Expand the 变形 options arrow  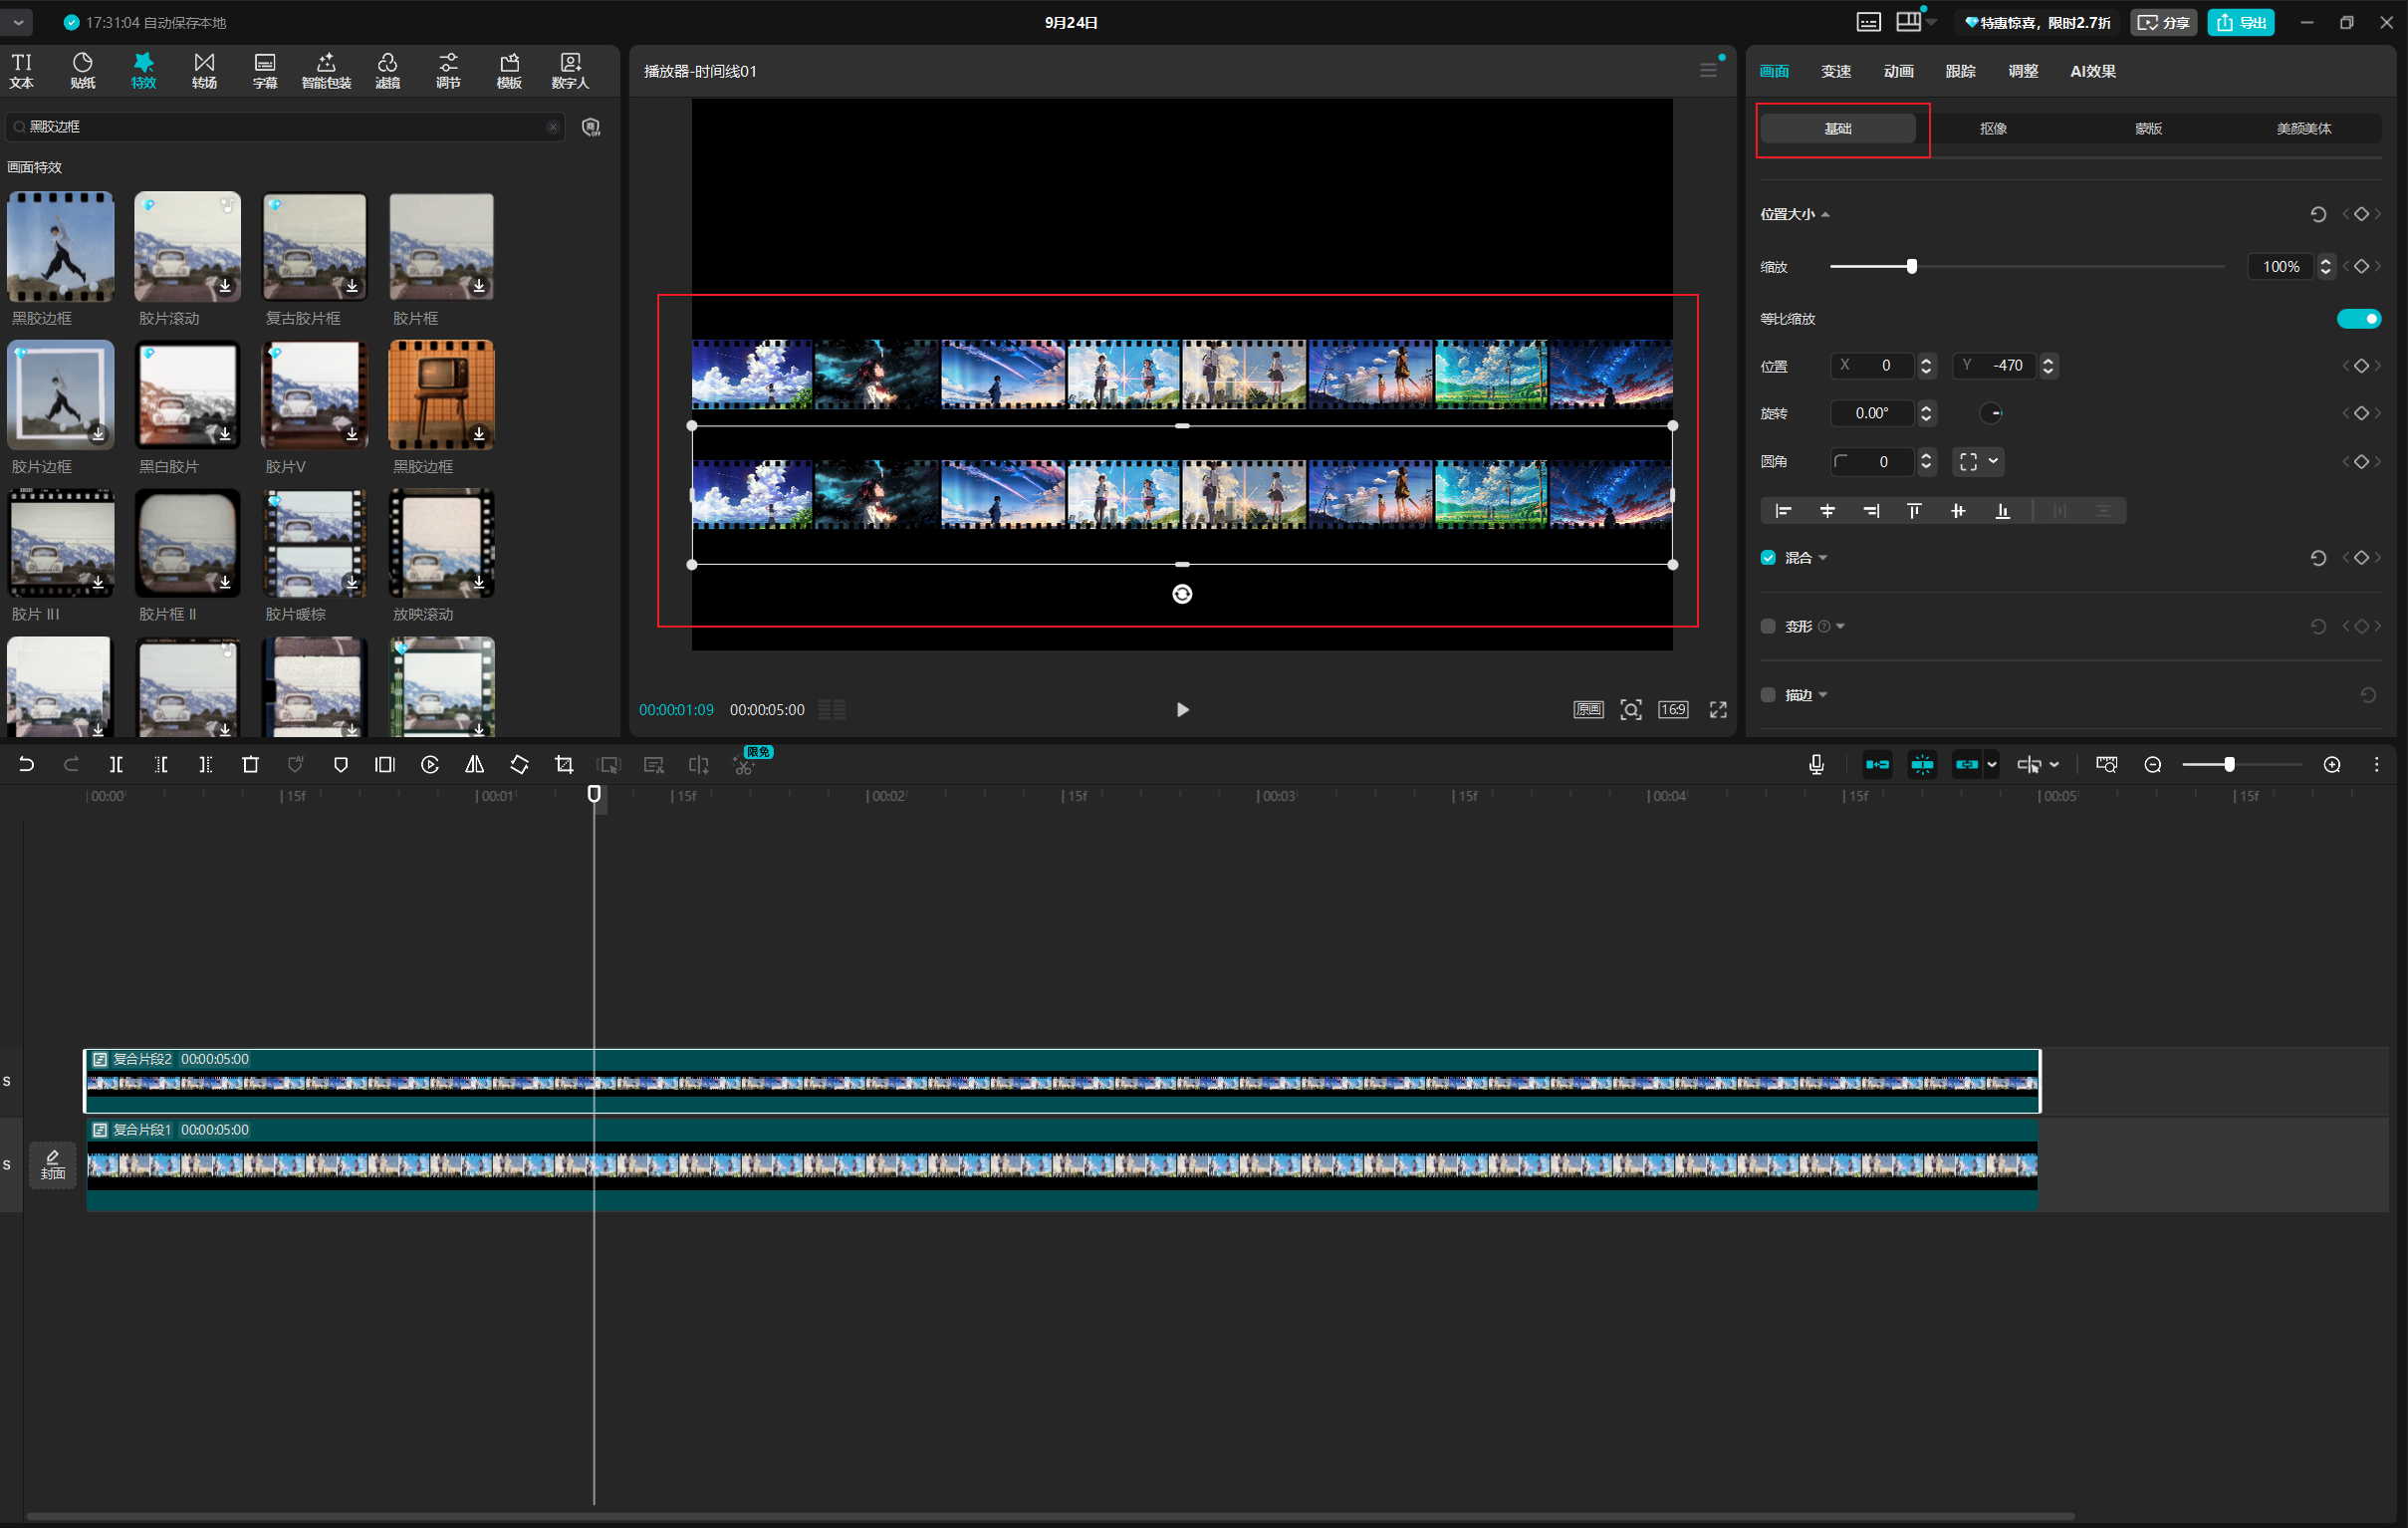(1841, 627)
